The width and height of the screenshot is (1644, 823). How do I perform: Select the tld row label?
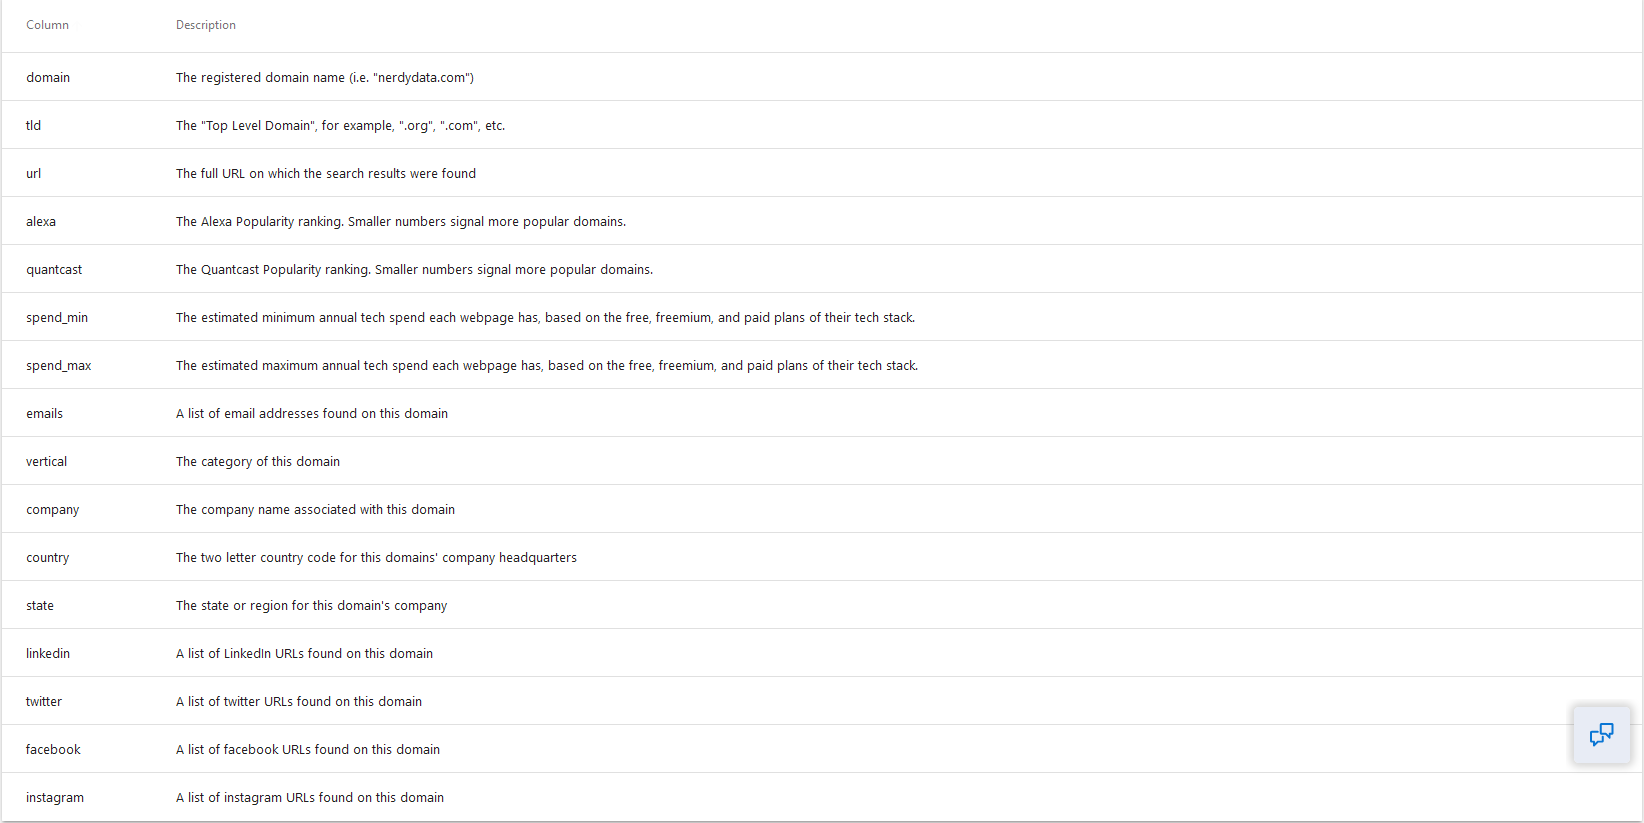[33, 125]
